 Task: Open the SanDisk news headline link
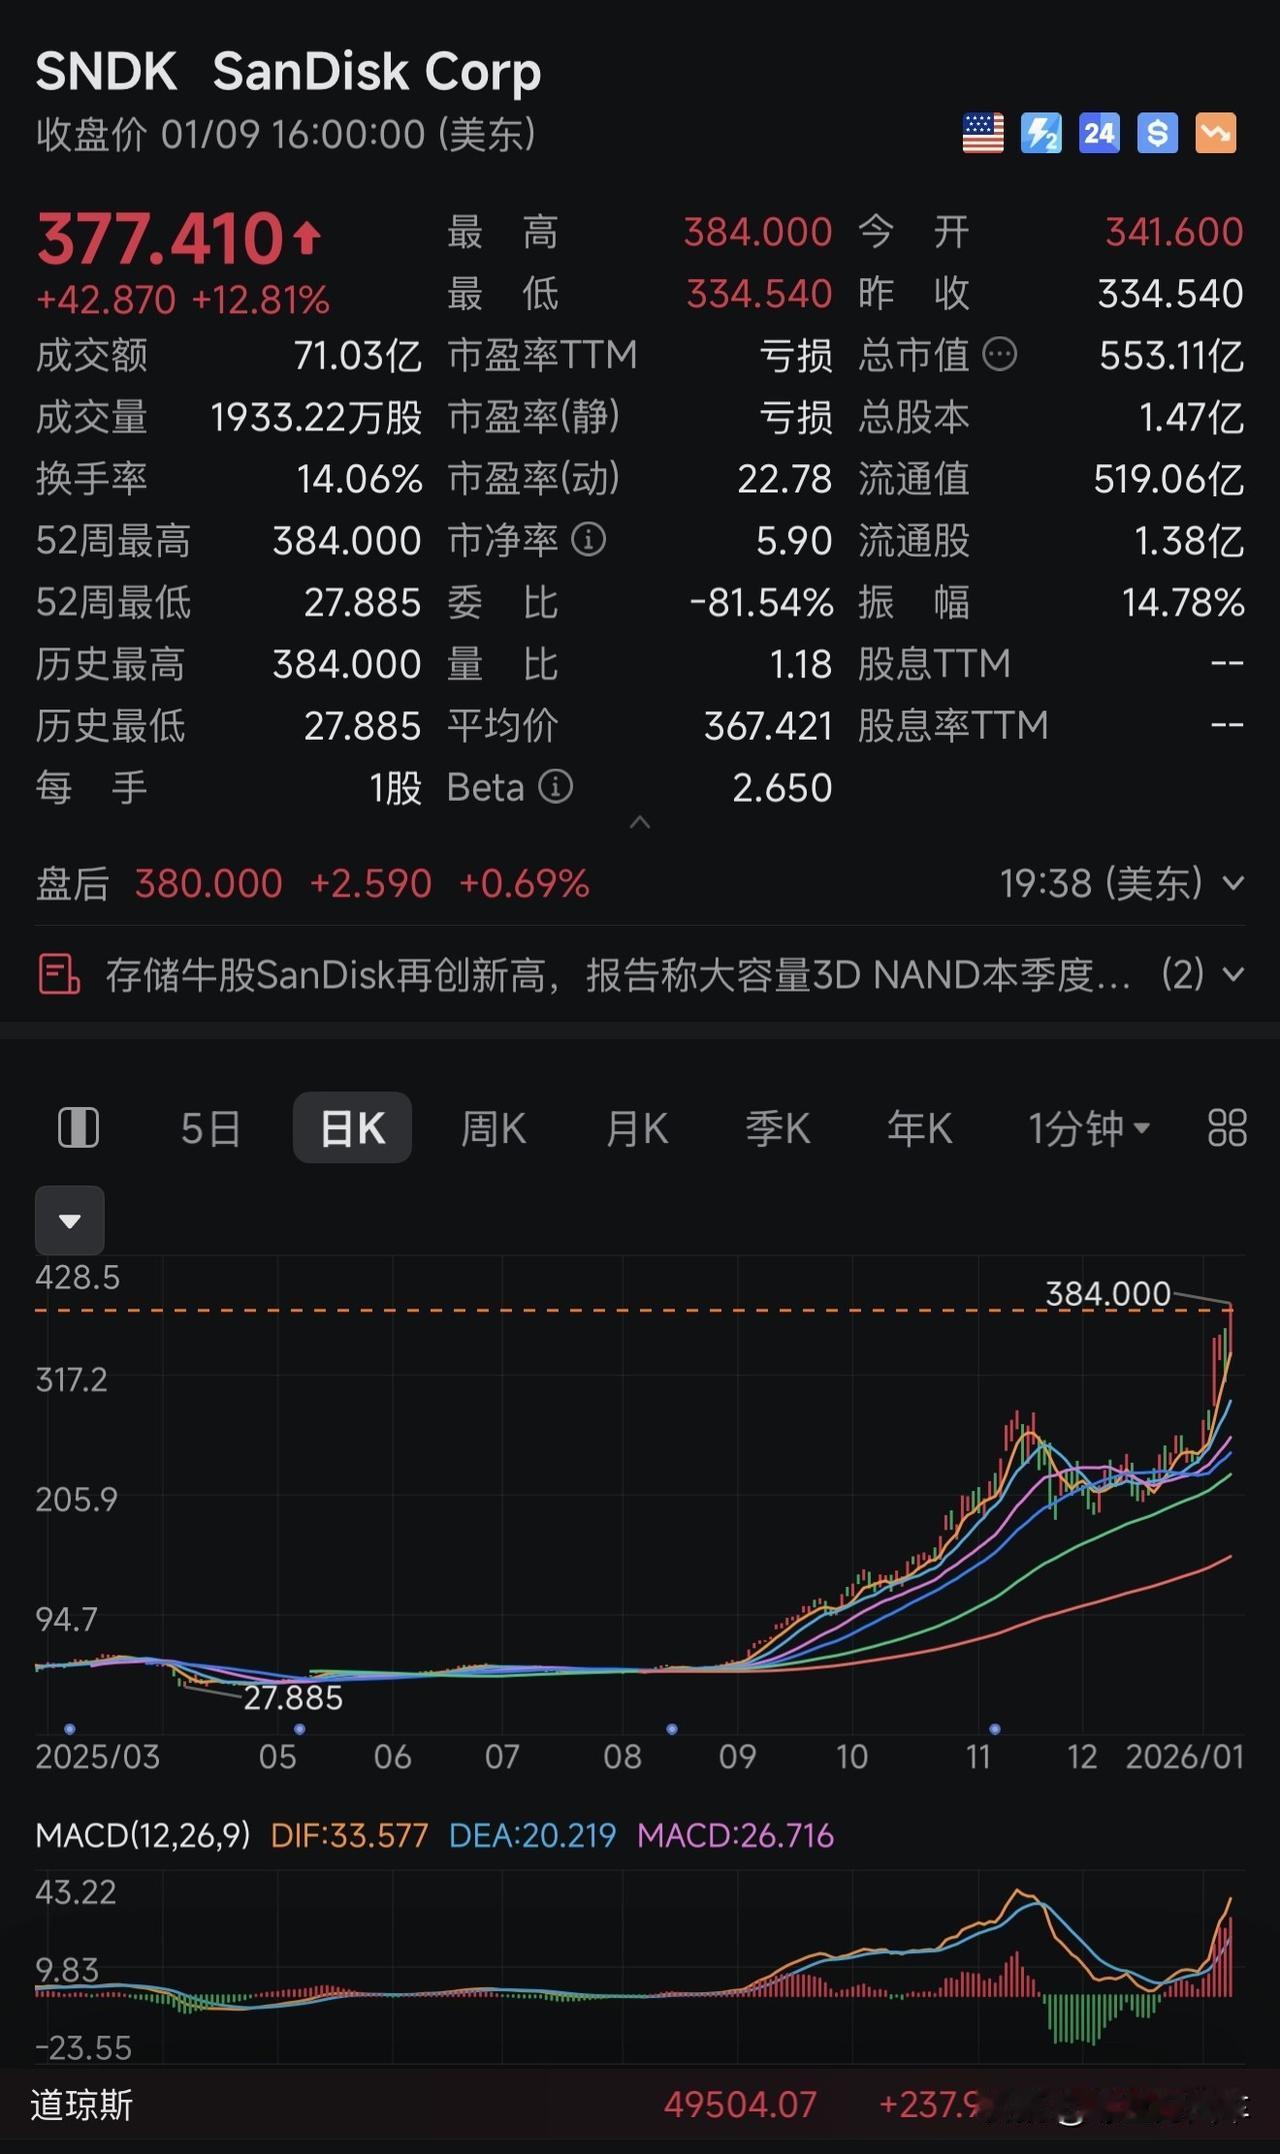618,975
